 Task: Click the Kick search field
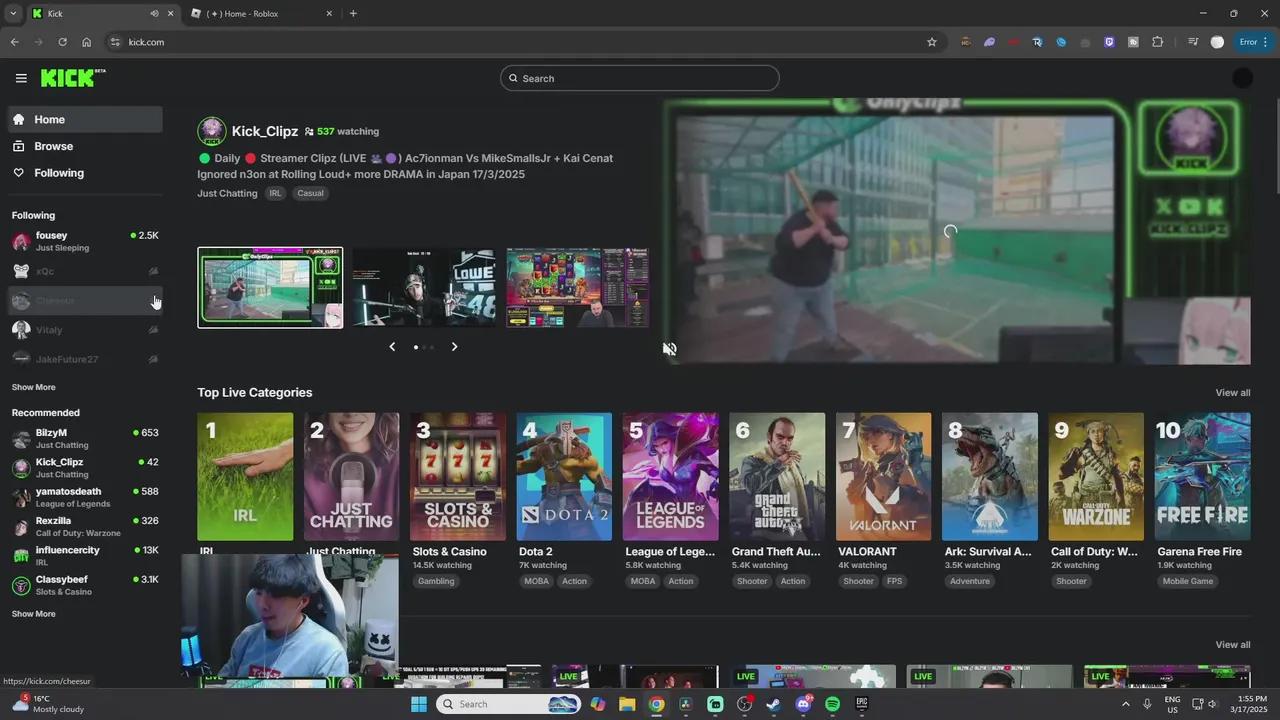click(x=640, y=78)
